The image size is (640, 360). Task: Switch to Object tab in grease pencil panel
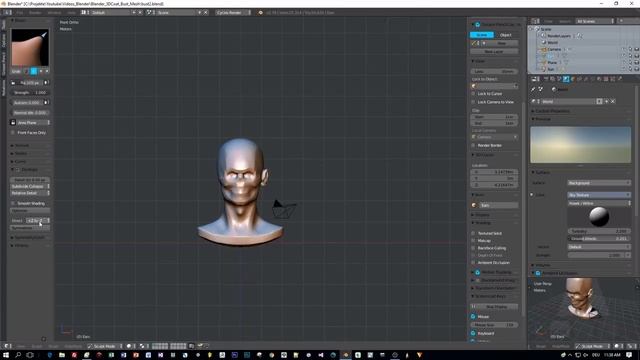coord(506,35)
